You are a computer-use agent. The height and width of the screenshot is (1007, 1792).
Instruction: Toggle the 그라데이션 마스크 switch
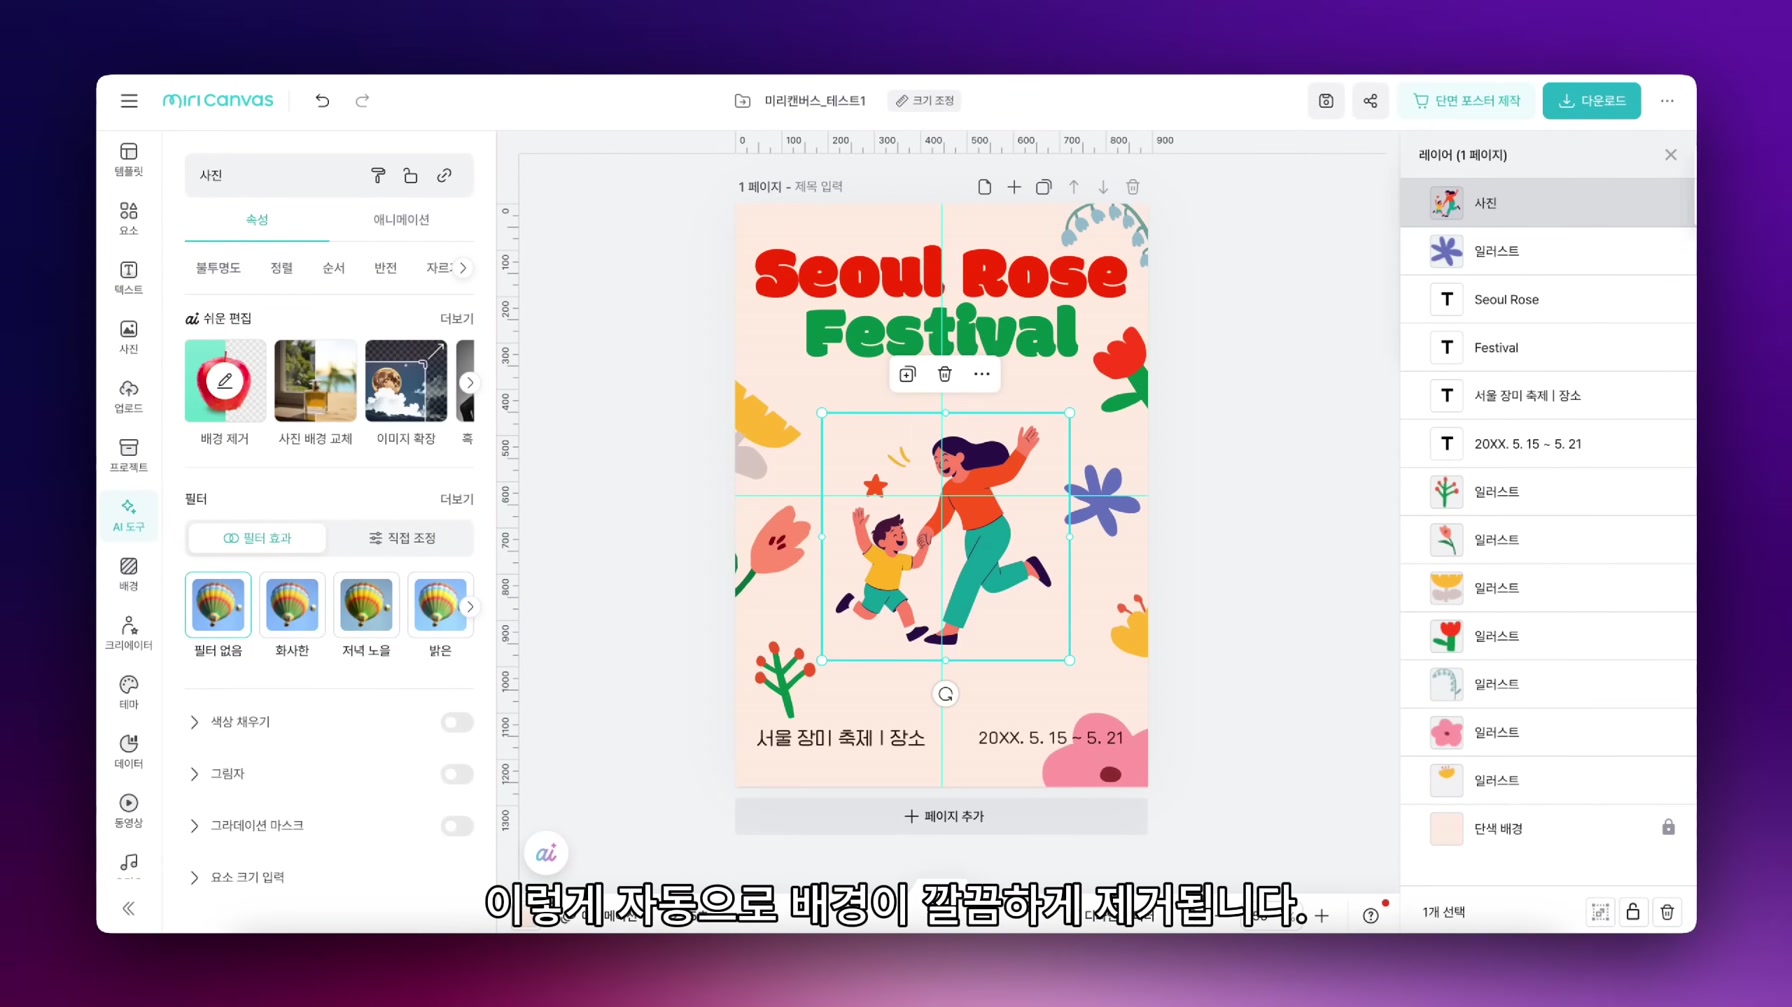pos(457,826)
